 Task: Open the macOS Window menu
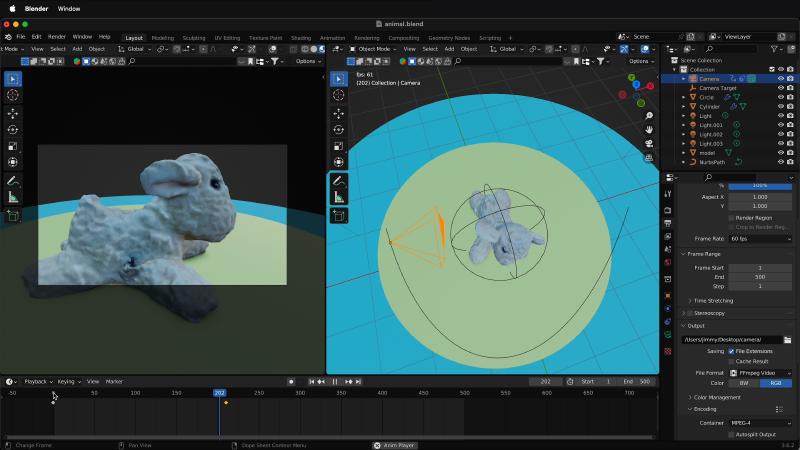[x=69, y=9]
